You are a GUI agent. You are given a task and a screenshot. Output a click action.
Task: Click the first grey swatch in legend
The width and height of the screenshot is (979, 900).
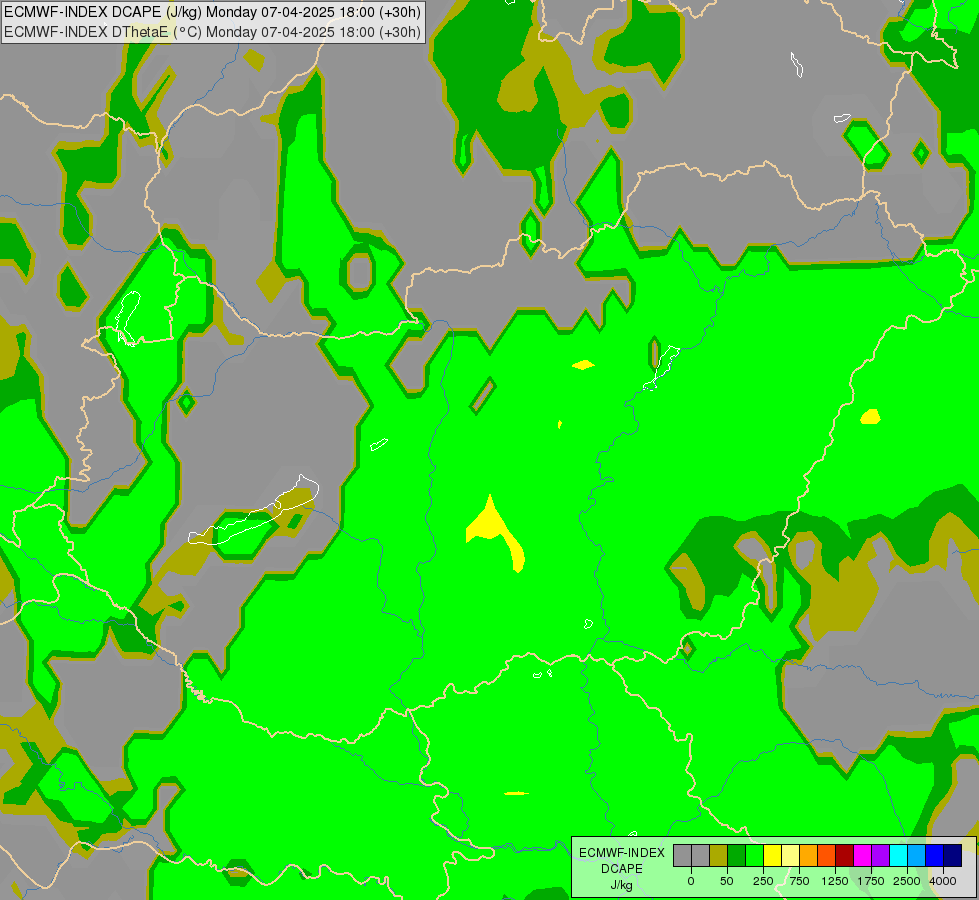[x=682, y=856]
